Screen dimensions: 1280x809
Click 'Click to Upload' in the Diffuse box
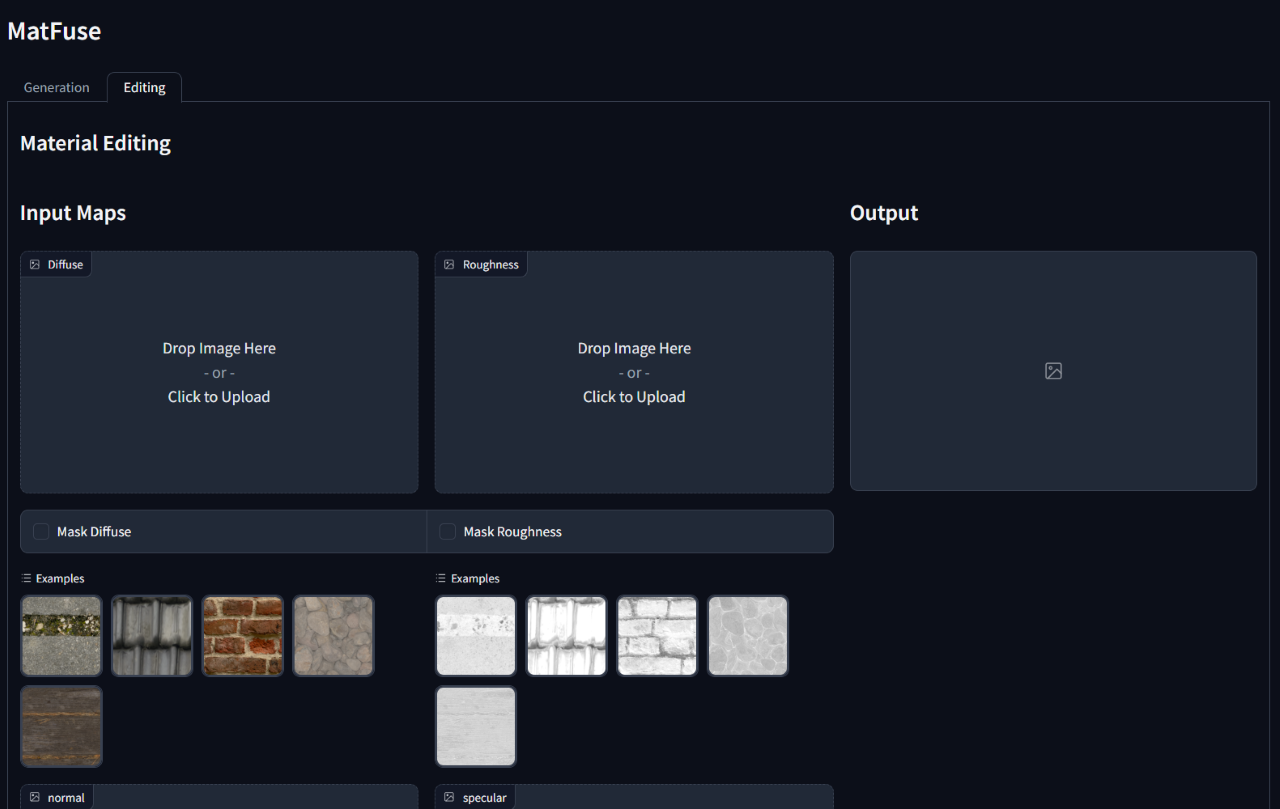pyautogui.click(x=219, y=397)
